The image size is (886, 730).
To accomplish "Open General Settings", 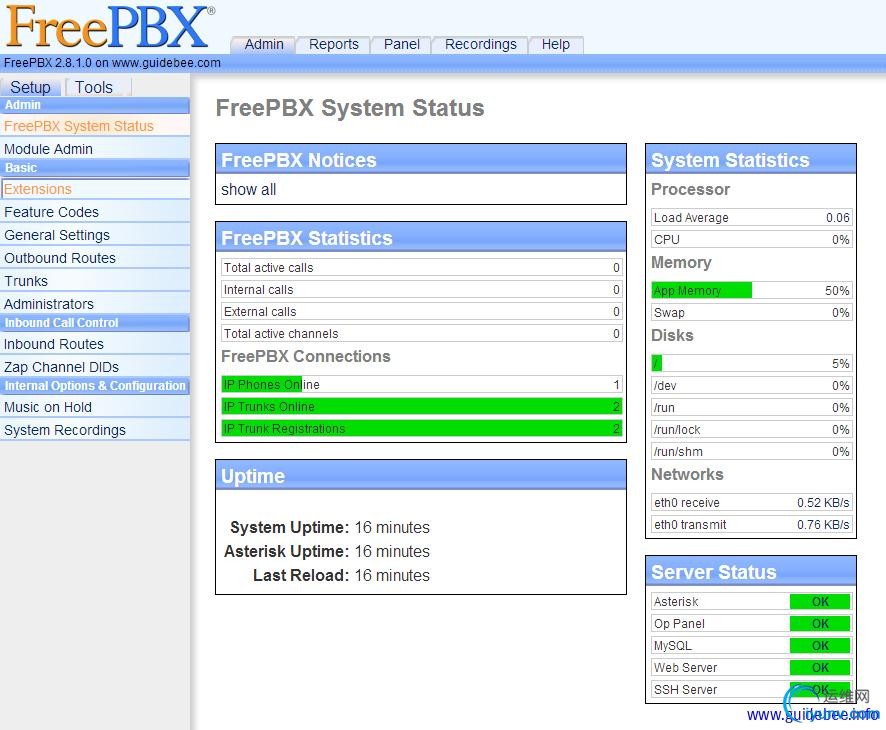I will (x=95, y=235).
